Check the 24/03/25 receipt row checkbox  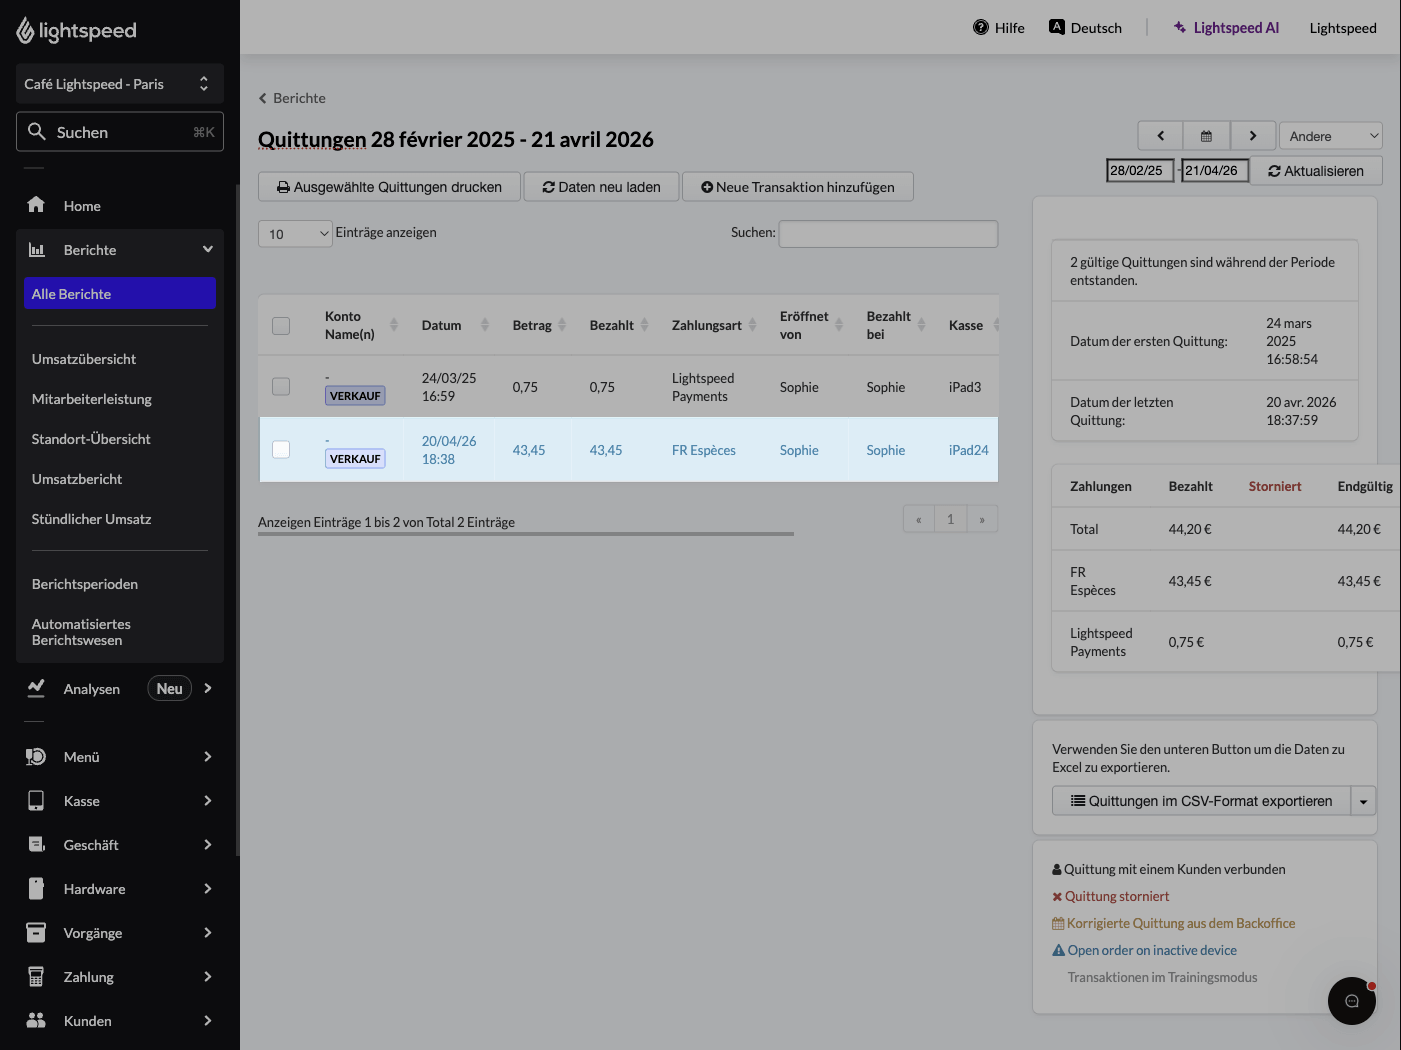pyautogui.click(x=281, y=386)
